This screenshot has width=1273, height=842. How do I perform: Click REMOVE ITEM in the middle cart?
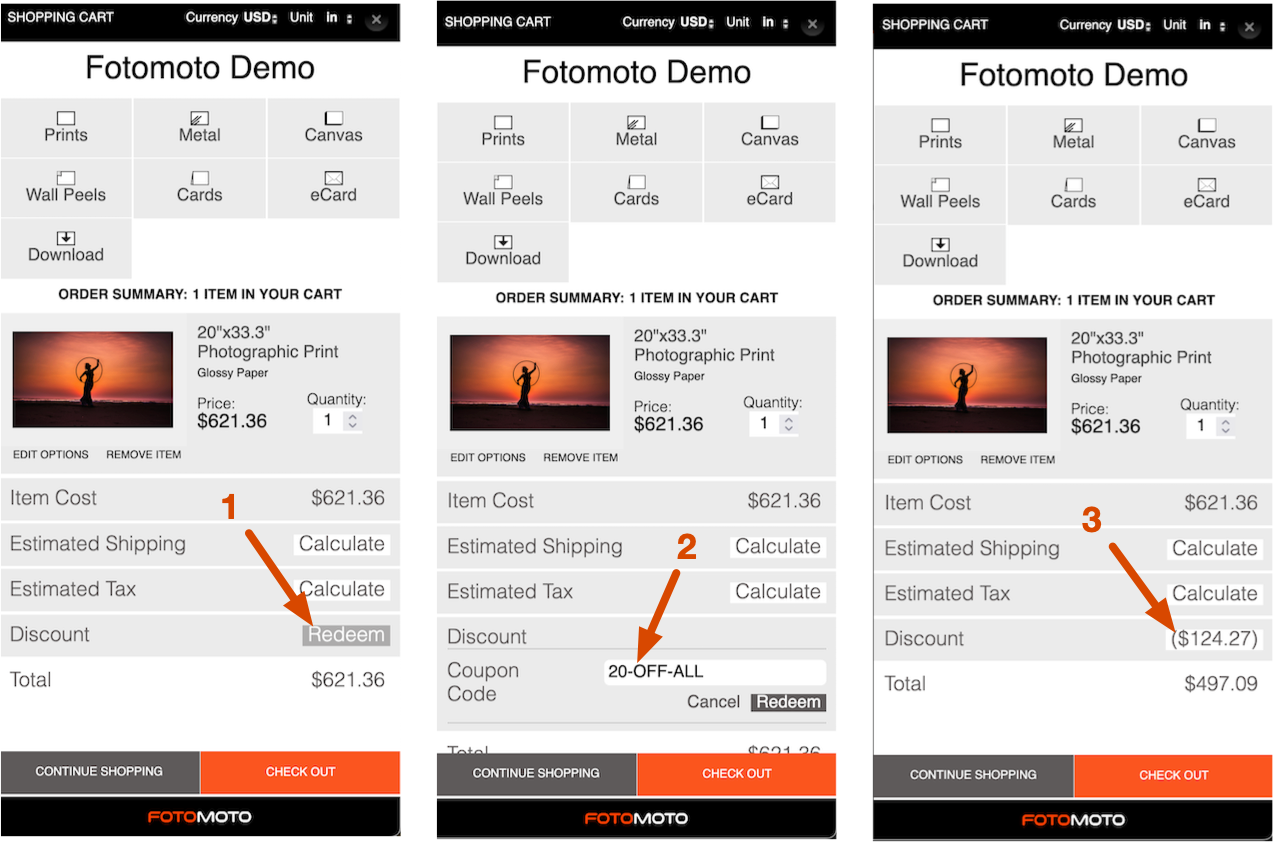(581, 458)
